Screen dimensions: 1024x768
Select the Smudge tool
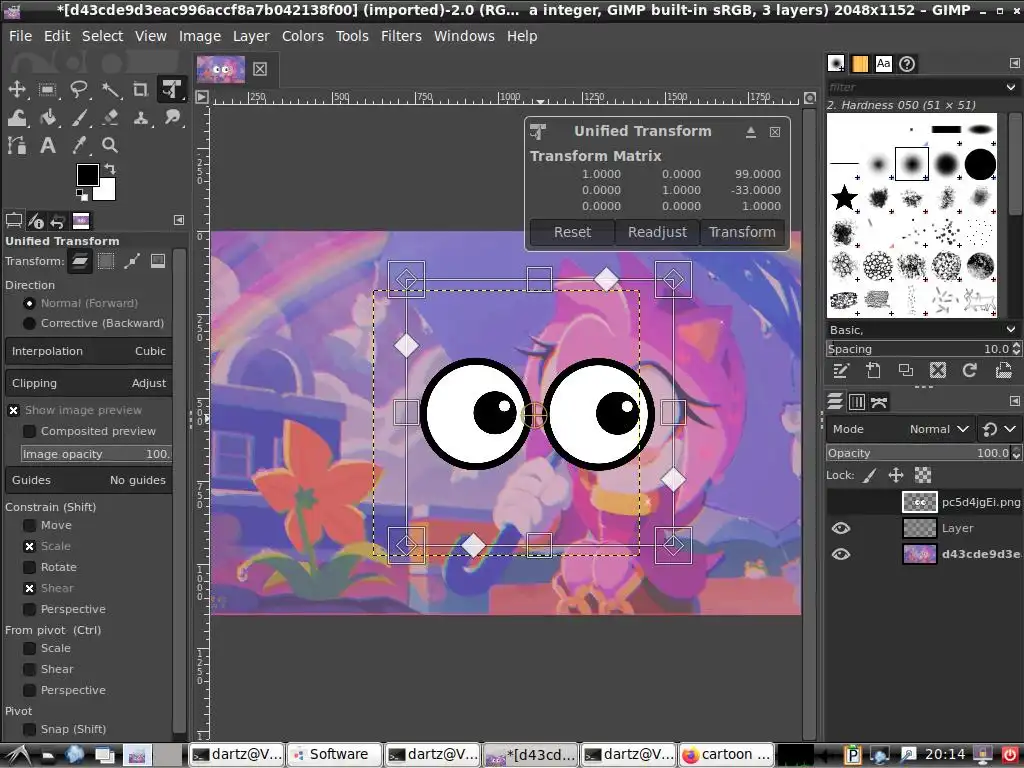[172, 118]
